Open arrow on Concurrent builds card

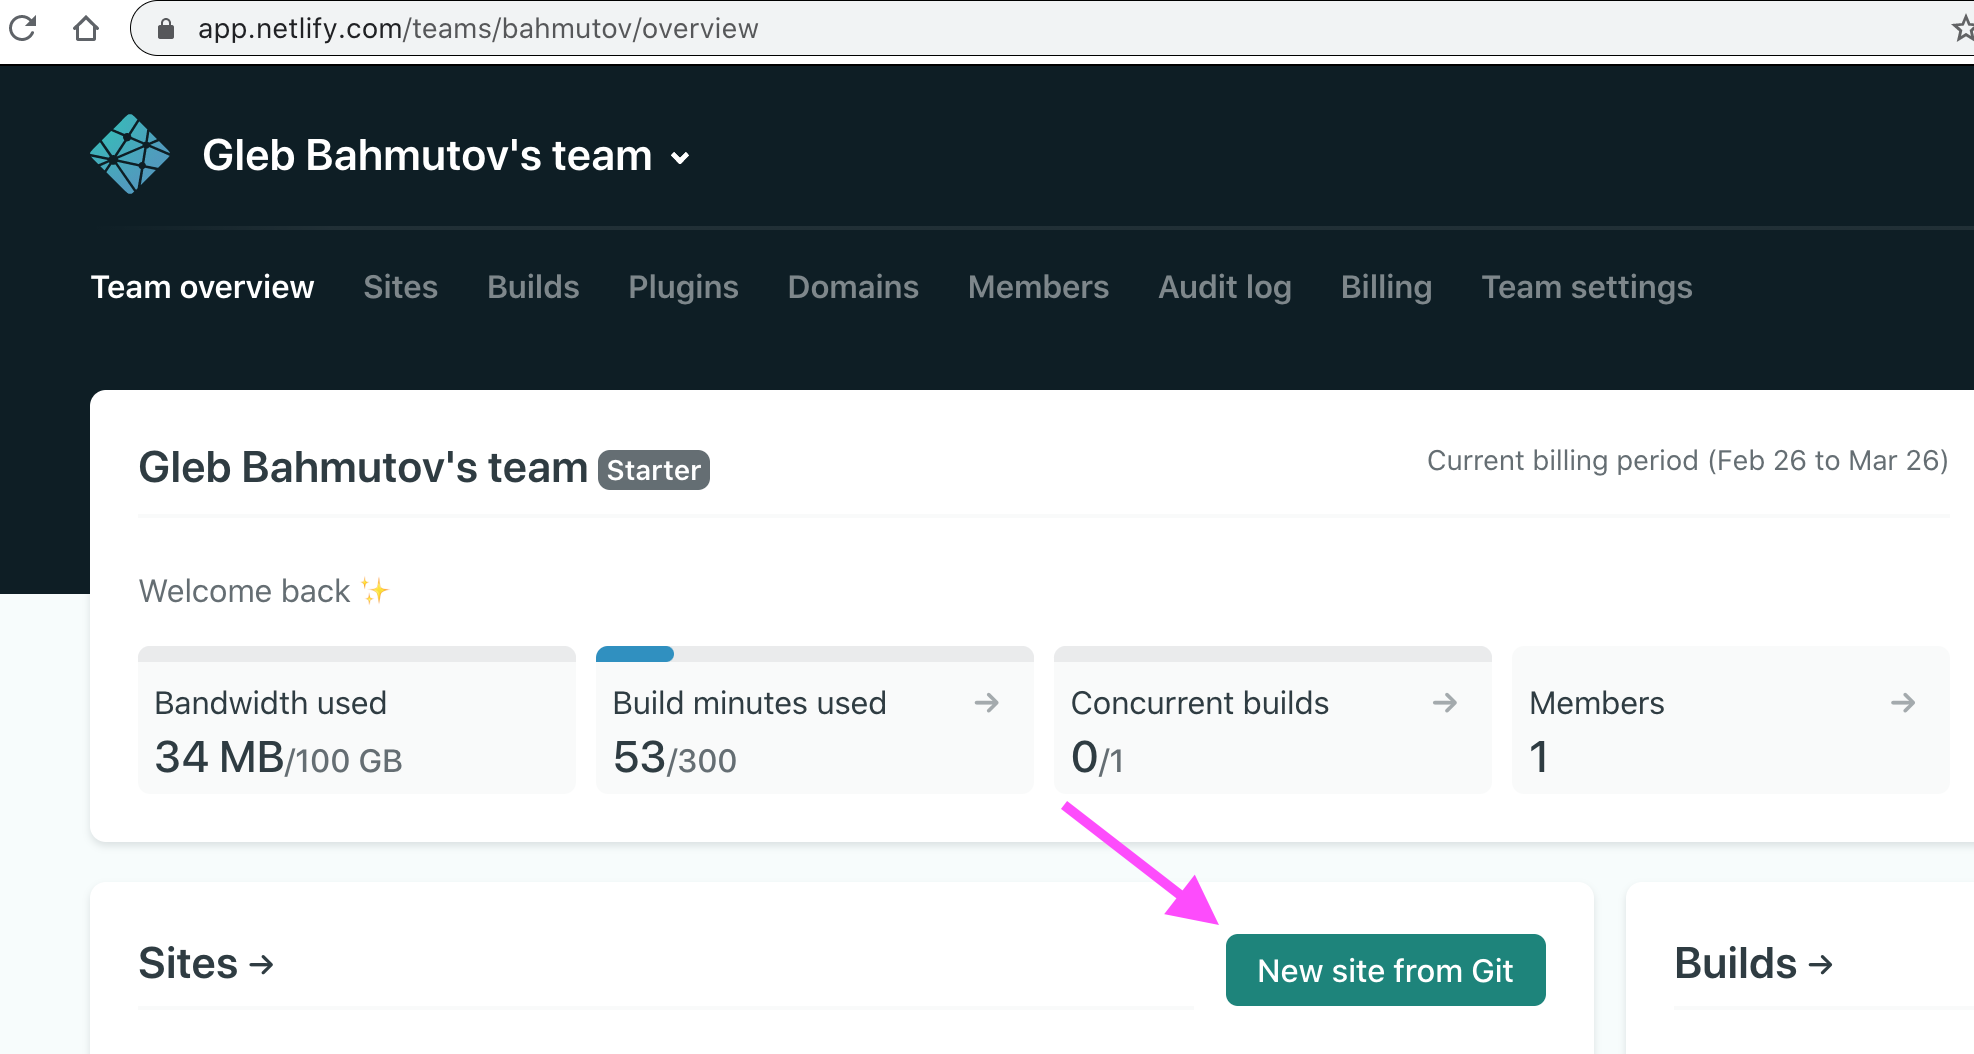pos(1444,703)
